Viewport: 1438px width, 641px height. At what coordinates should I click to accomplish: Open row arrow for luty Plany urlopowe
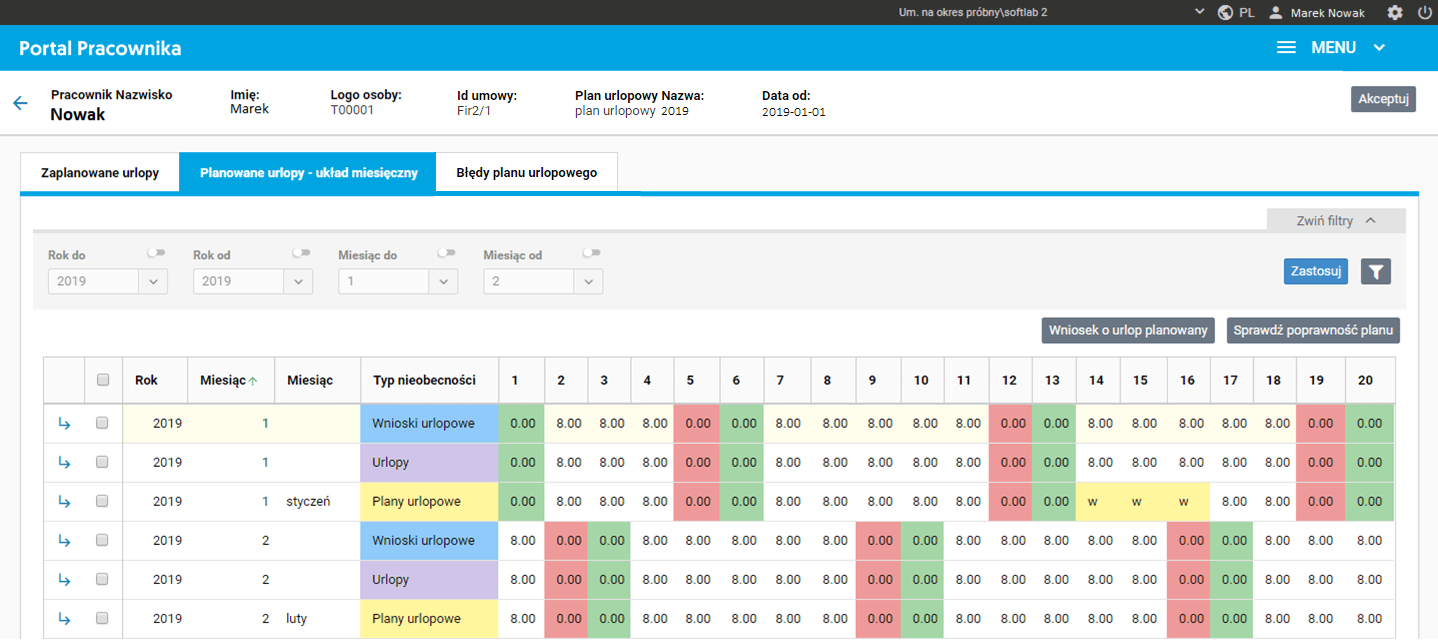click(64, 618)
